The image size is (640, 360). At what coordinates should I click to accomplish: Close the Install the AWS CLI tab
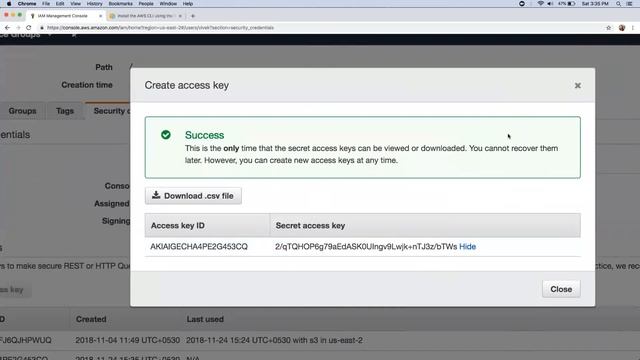point(180,16)
